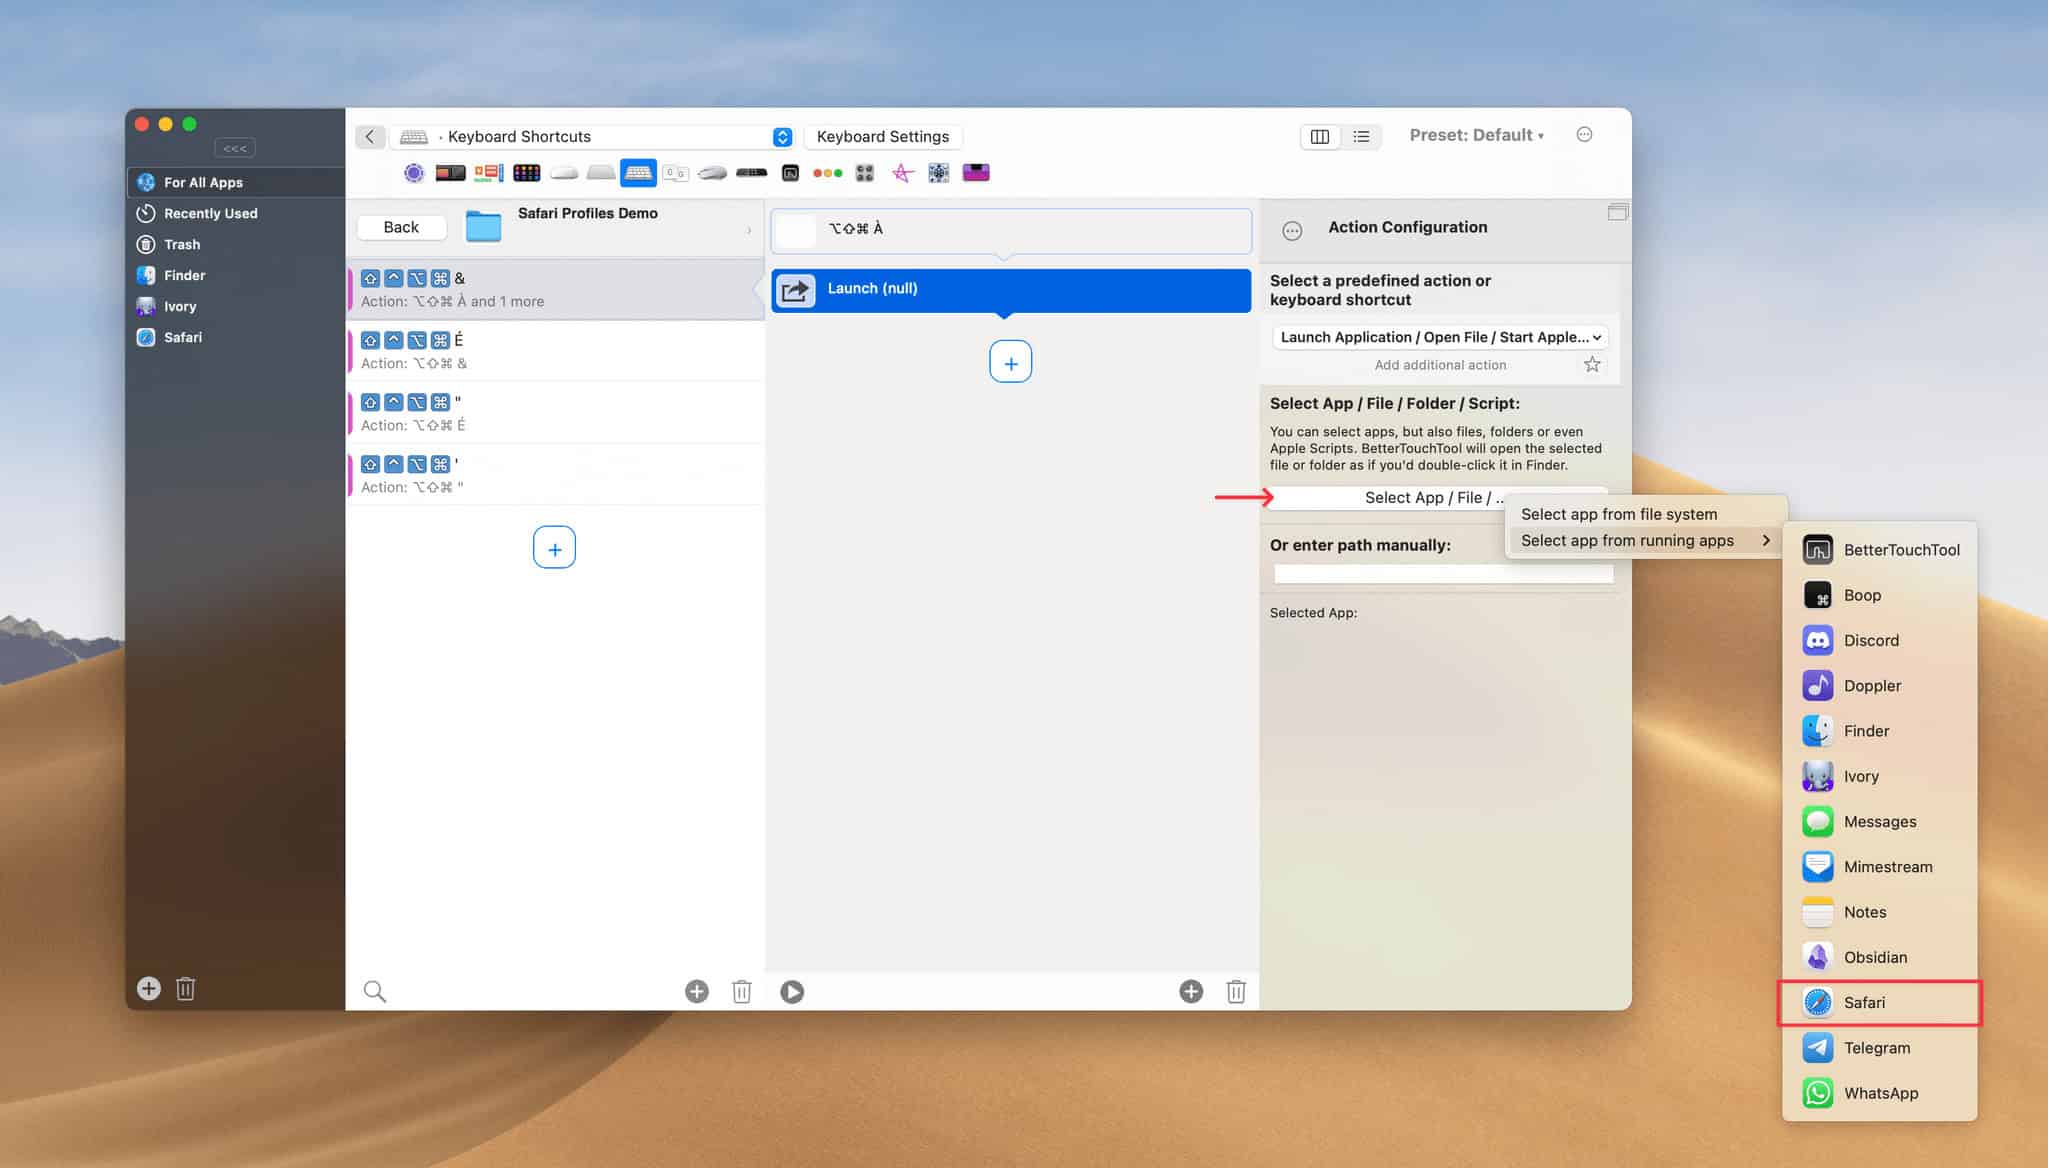Select the Siri Remote trigger icon
This screenshot has height=1168, width=2048.
pyautogui.click(x=751, y=173)
